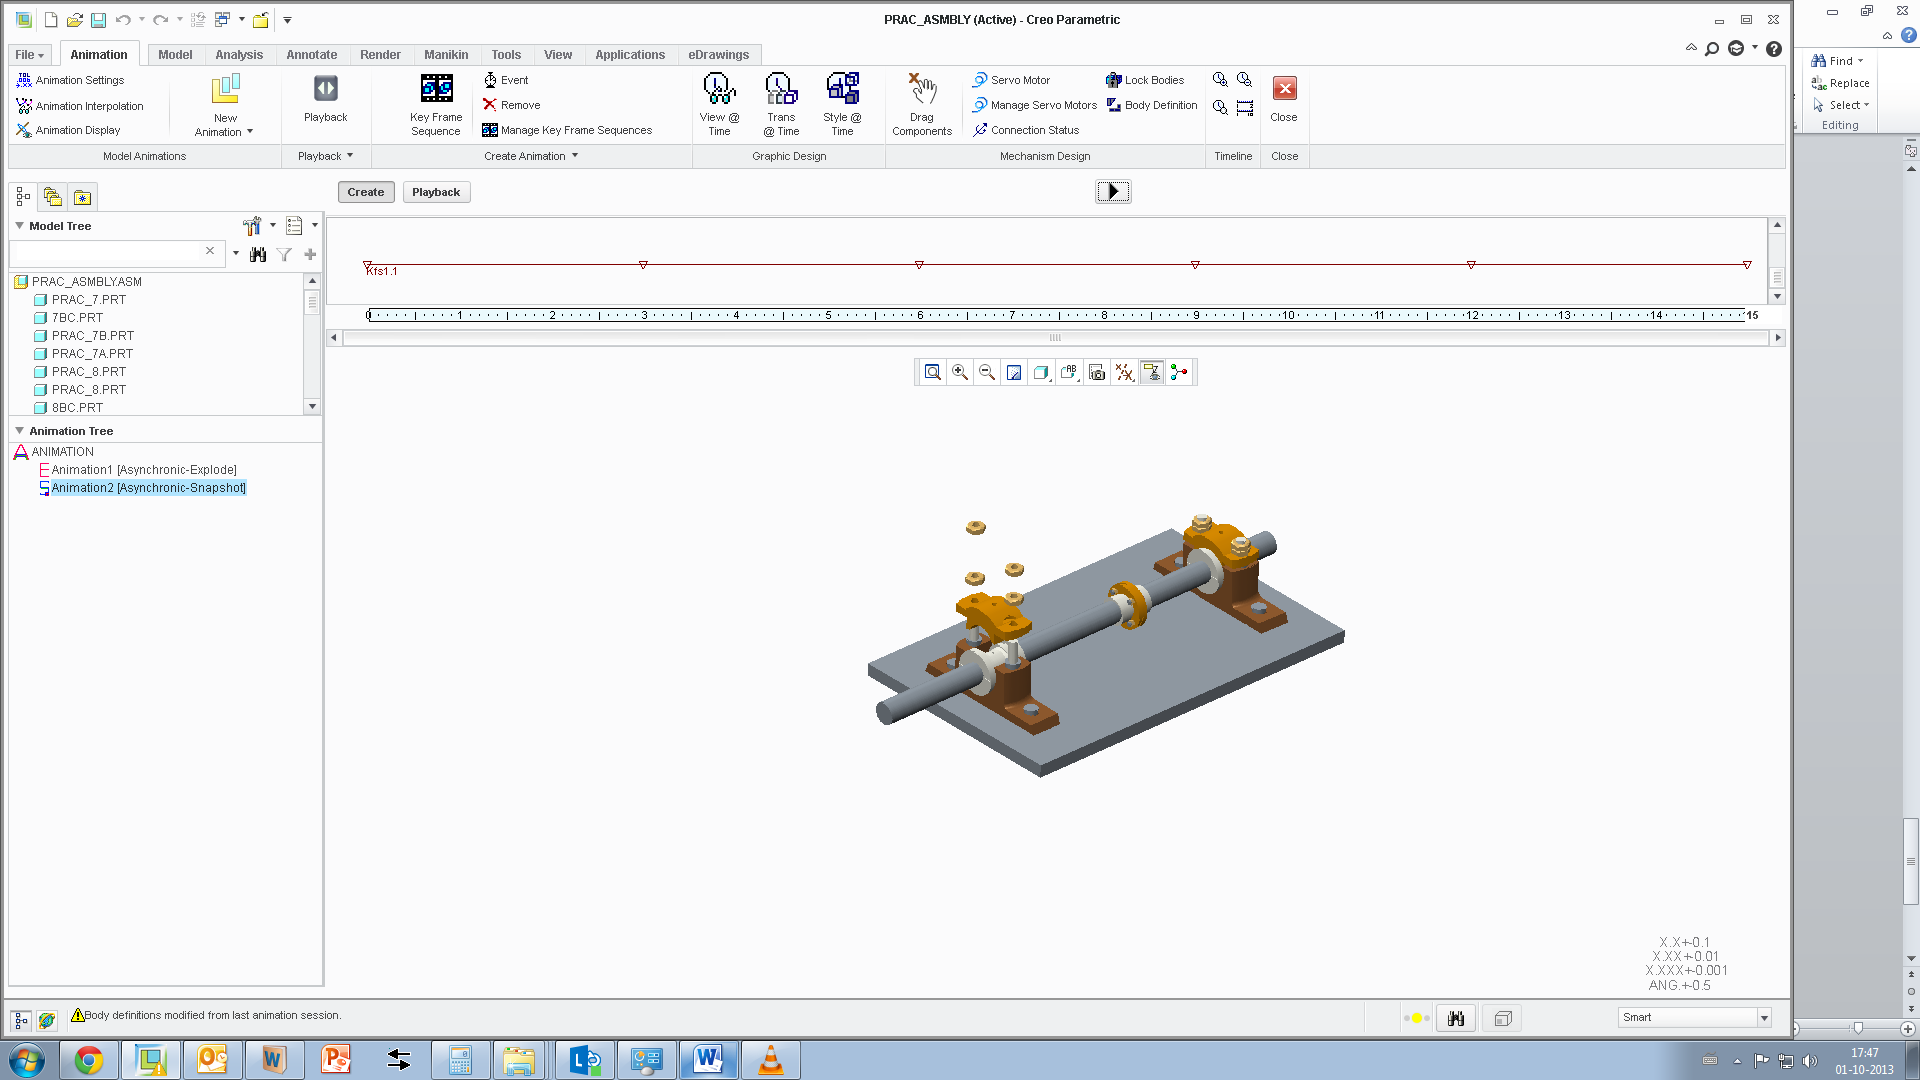Click the Repaint icon in graphics toolbar
Screen dimensions: 1920x1080
point(1014,372)
